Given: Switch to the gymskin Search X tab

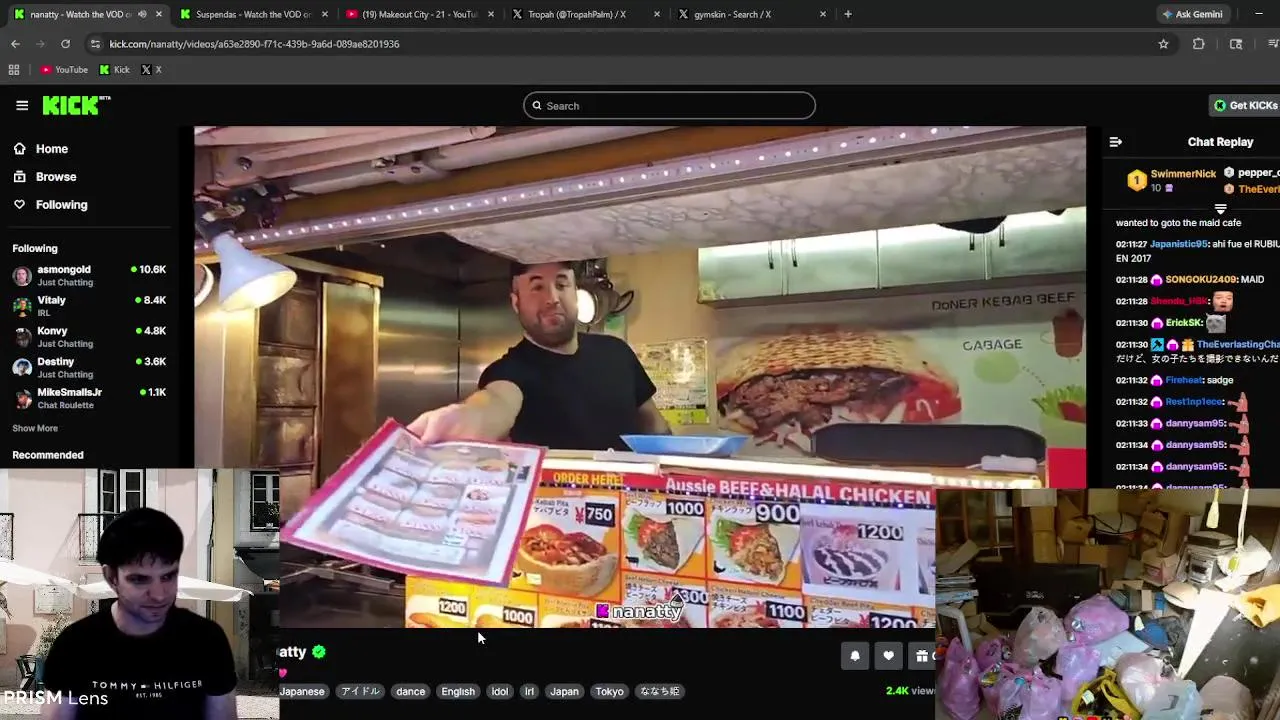Looking at the screenshot, I should coord(752,14).
